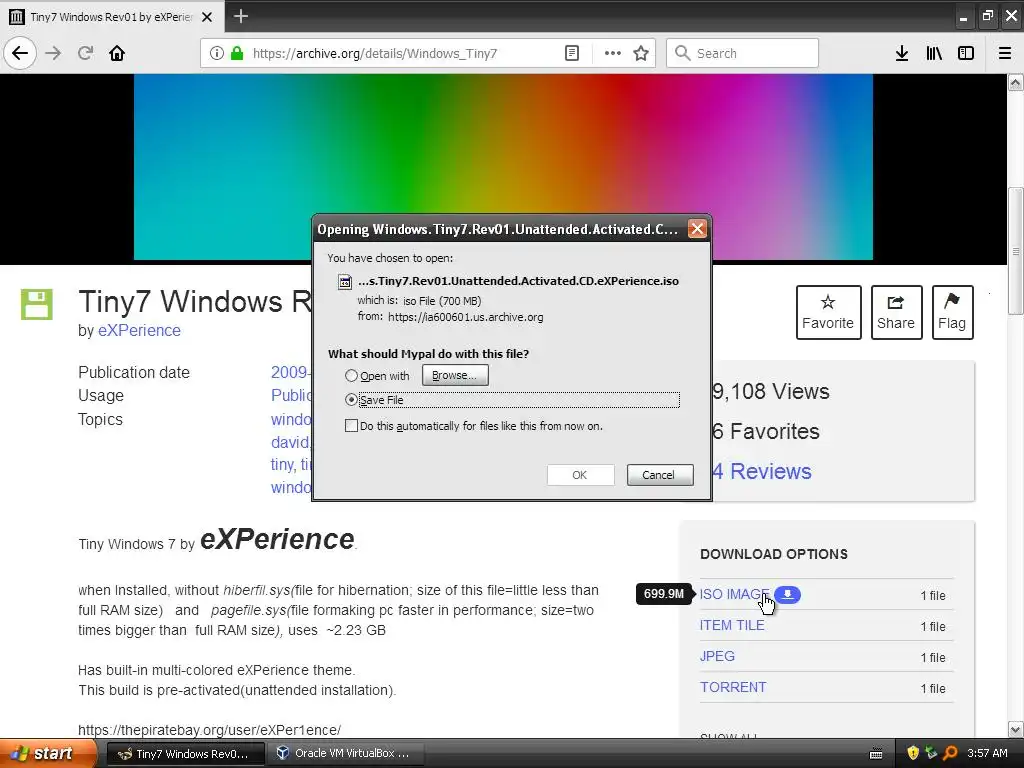Click the vertical scrollbar thumb
This screenshot has width=1024, height=768.
pos(1016,251)
